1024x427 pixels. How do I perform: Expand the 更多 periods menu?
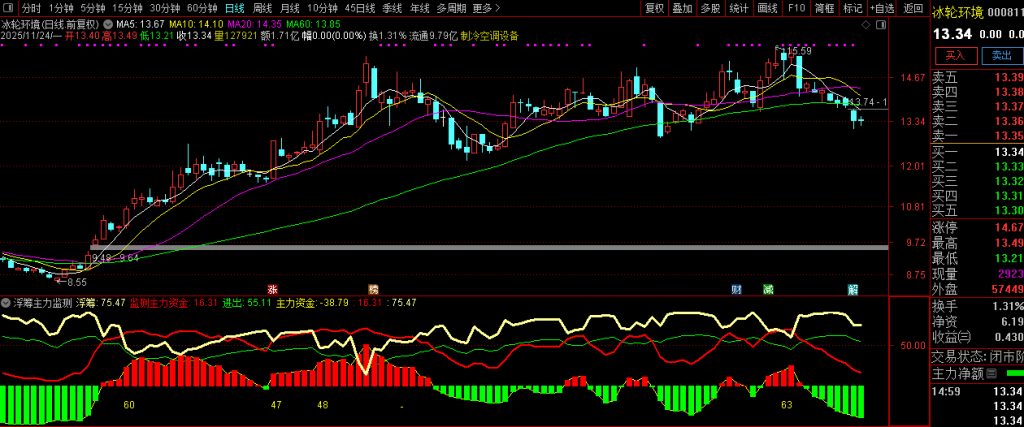485,8
